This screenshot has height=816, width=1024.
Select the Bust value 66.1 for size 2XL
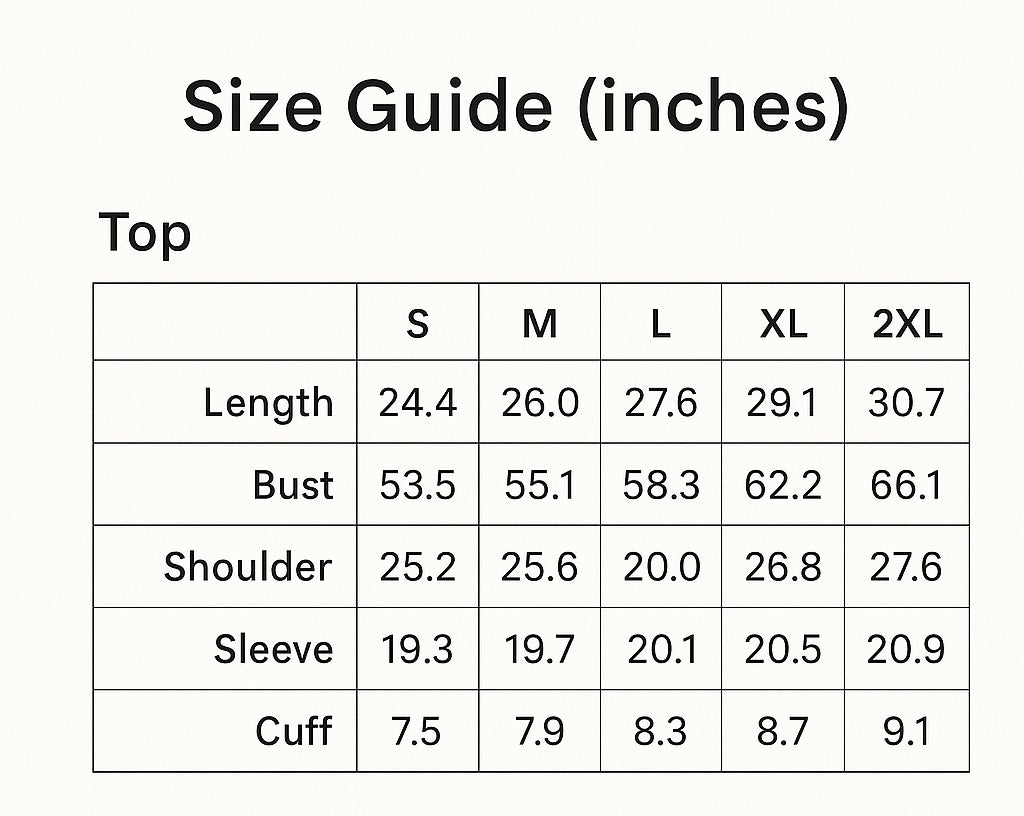[x=907, y=486]
